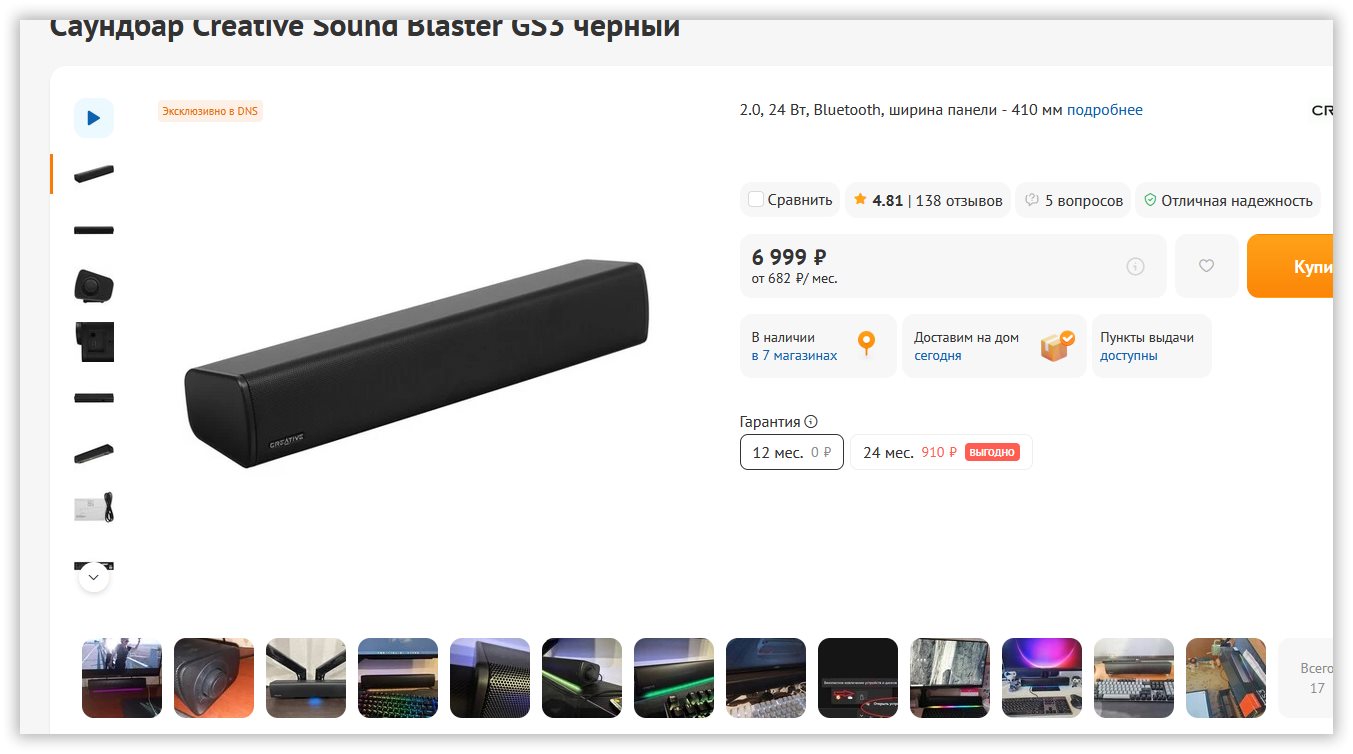Tick the Сравнить compare checkbox
Viewport: 1353px width, 754px height.
point(756,200)
